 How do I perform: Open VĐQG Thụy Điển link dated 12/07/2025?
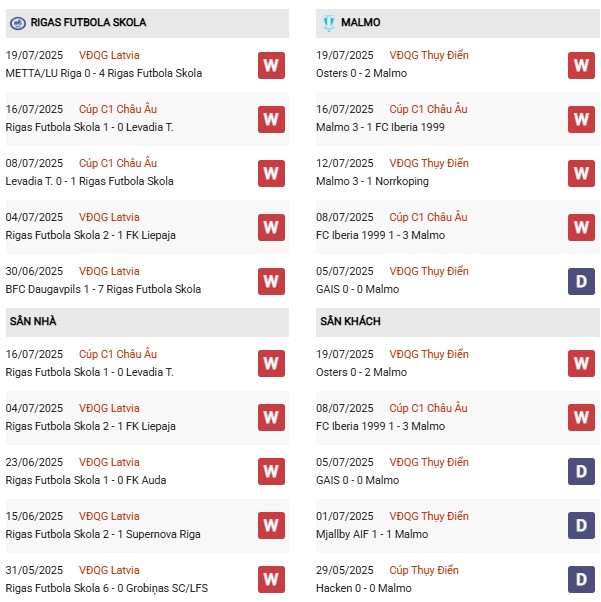(x=430, y=163)
